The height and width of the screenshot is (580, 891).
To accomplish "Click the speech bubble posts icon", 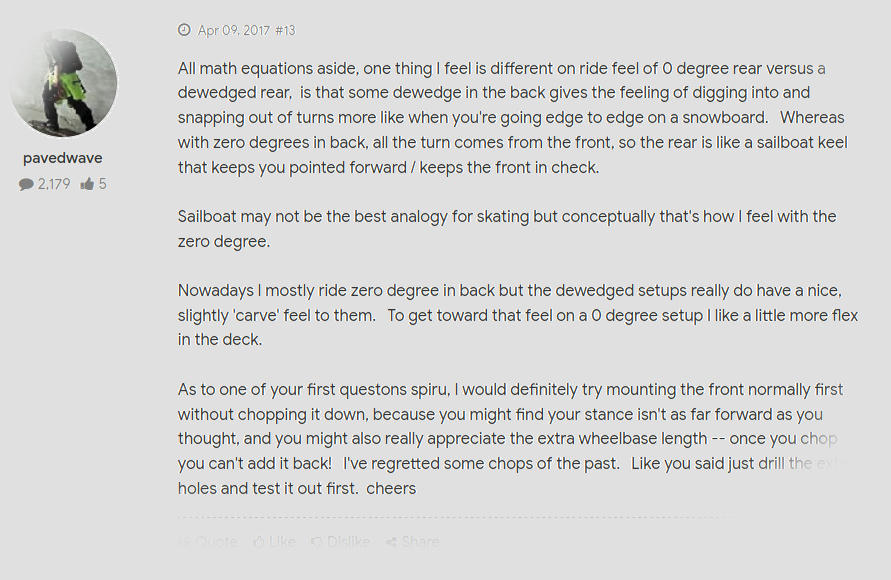I will [26, 184].
